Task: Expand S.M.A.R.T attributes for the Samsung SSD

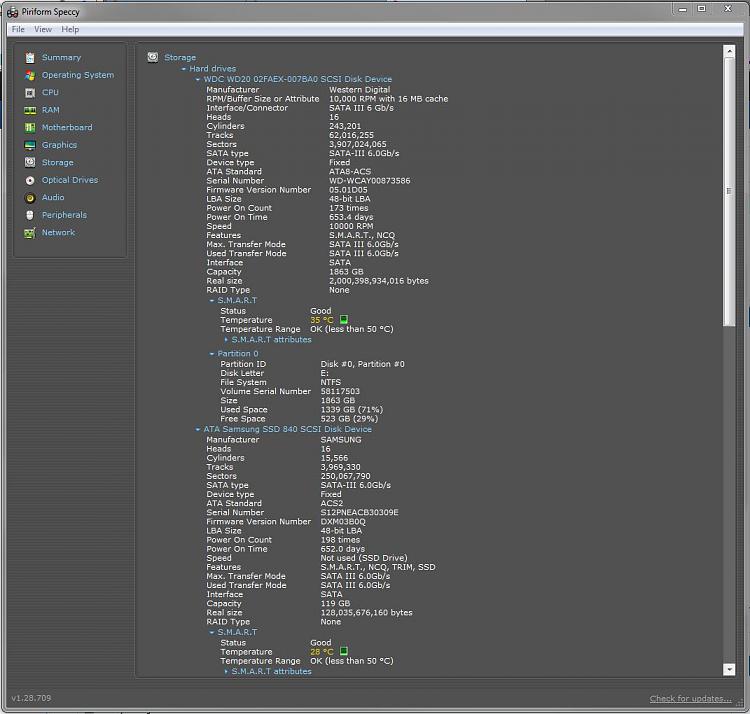Action: pos(226,671)
